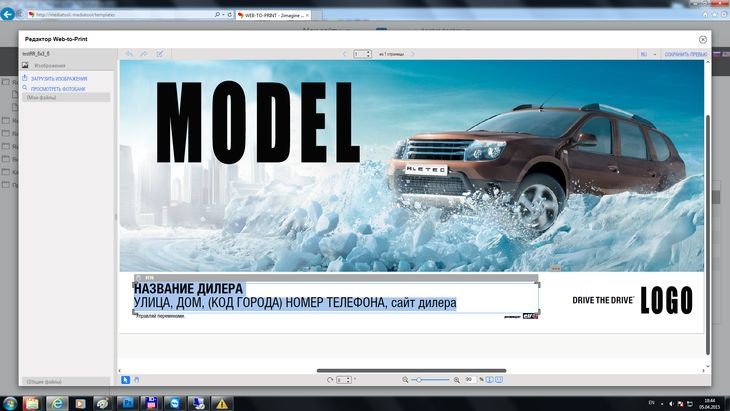Viewport: 730px width, 411px height.
Task: Go to the next page arrow
Action: tap(414, 54)
